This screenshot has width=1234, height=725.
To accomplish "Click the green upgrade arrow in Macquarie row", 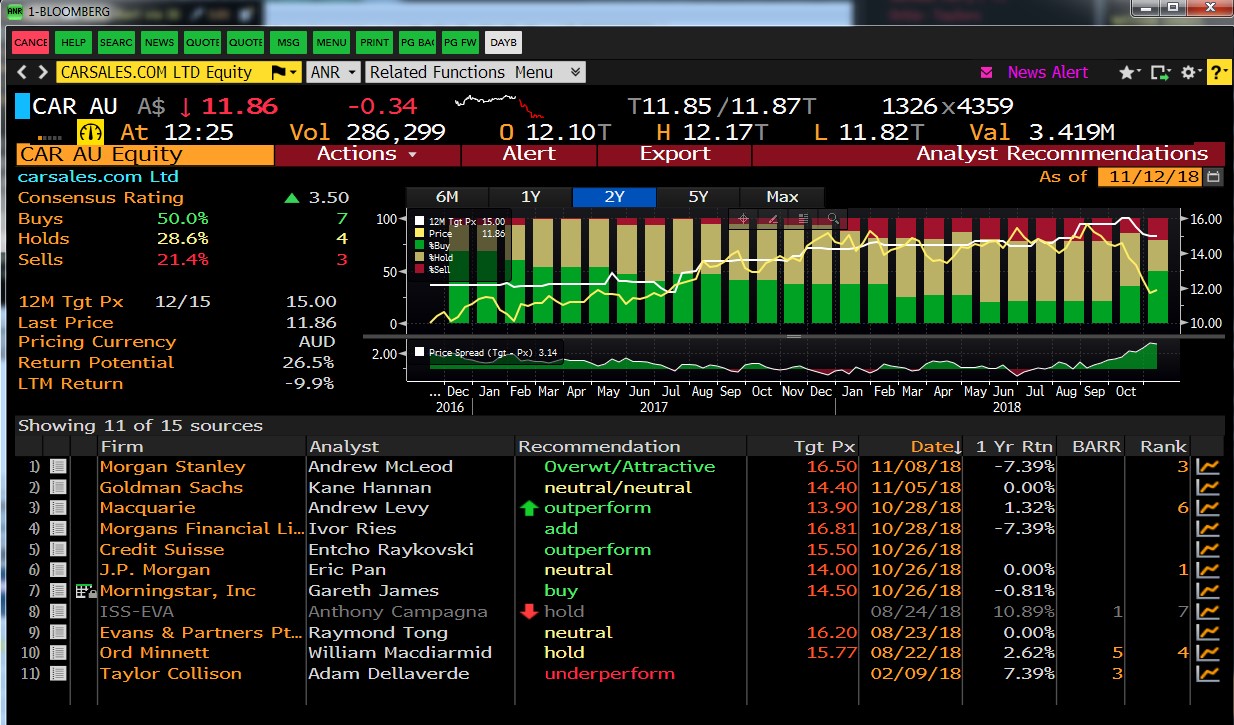I will pos(529,508).
